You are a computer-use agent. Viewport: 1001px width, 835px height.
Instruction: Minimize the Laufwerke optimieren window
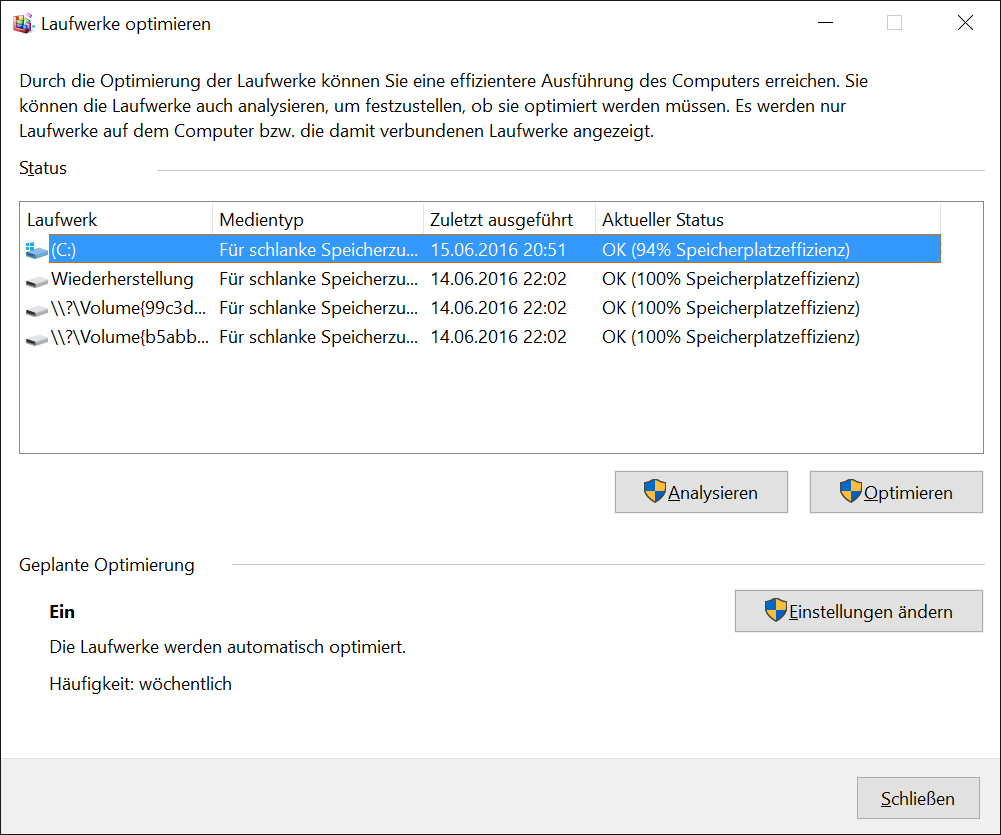[825, 23]
